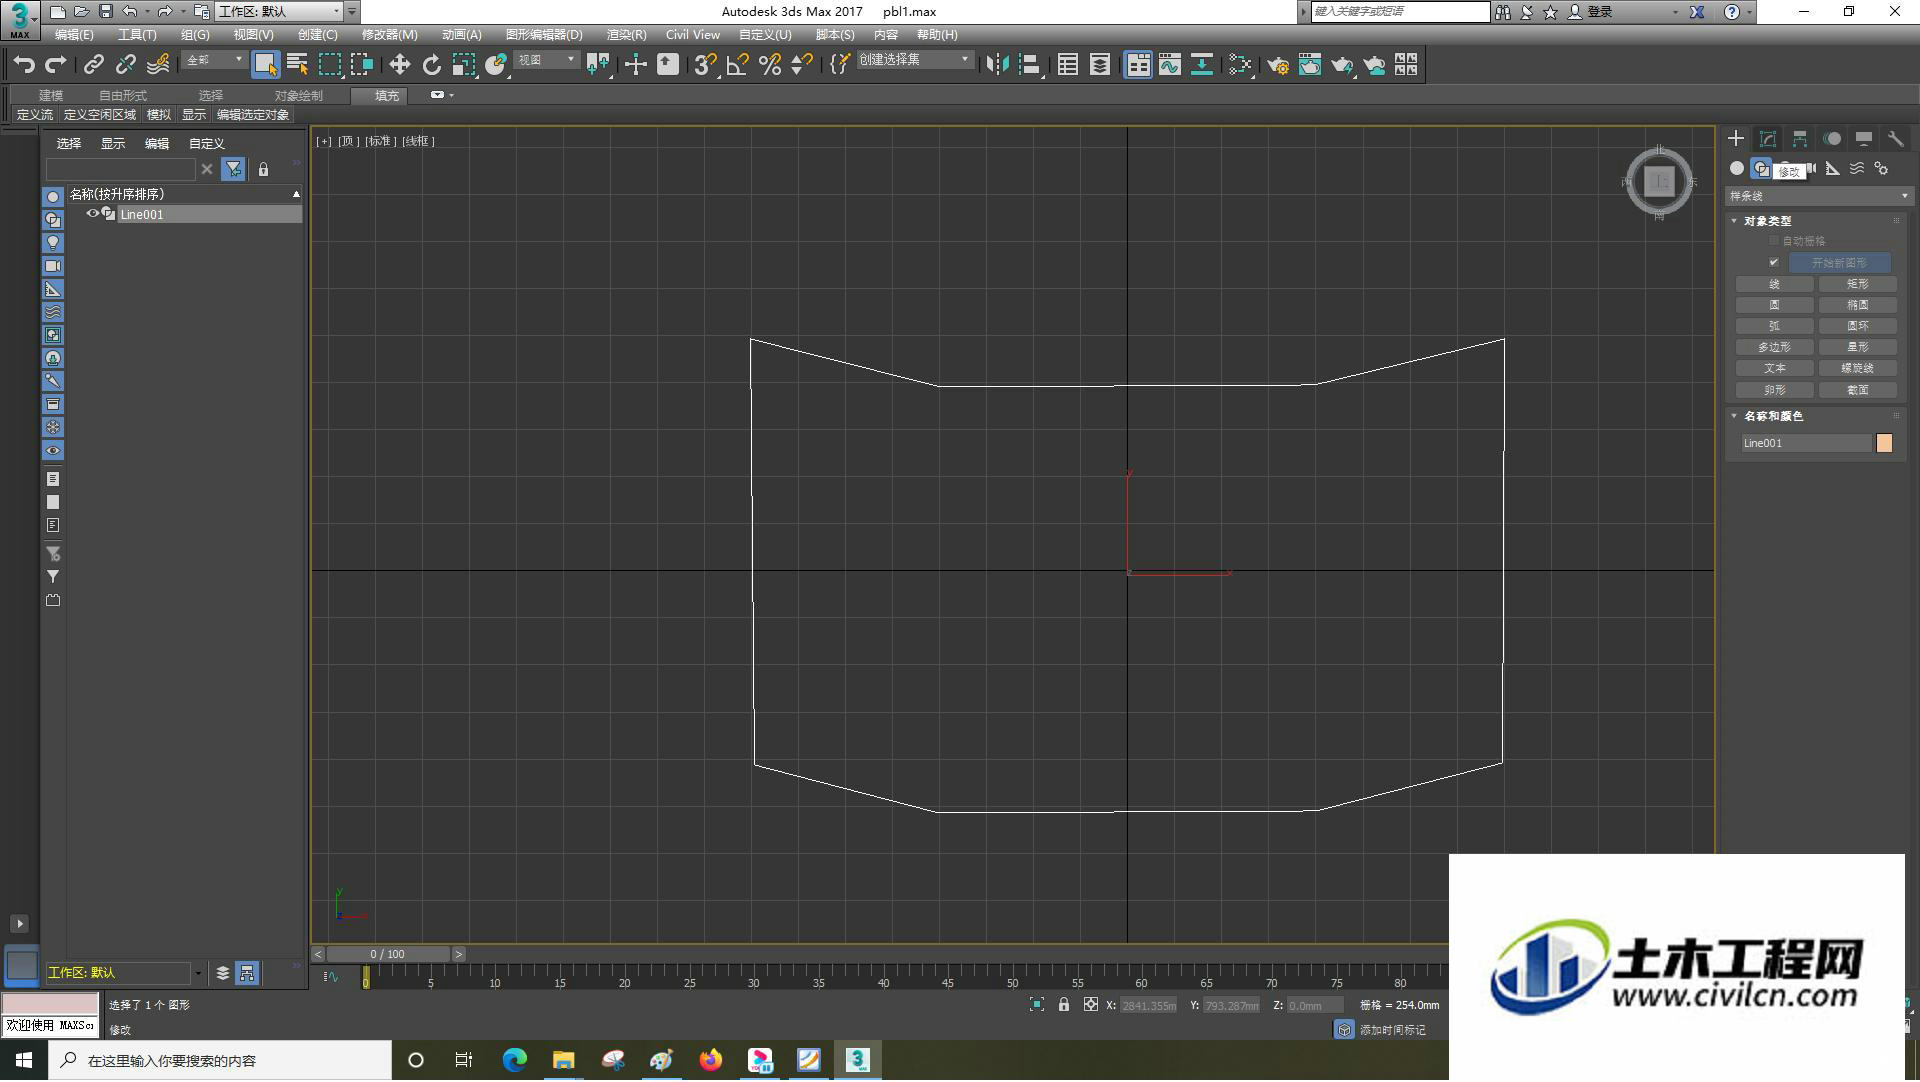Click the Undo arrow in main toolbar
The height and width of the screenshot is (1082, 1920).
(24, 65)
